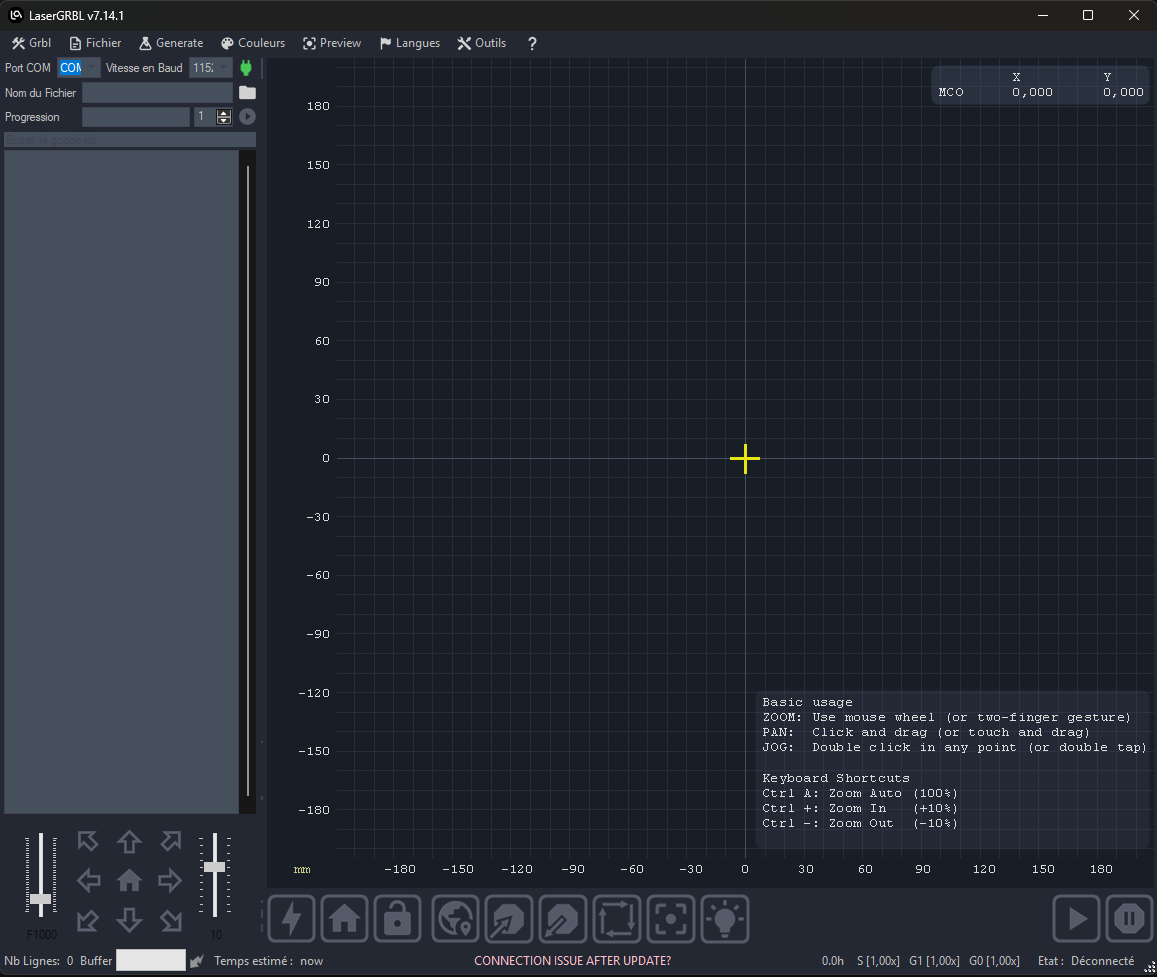1157x977 pixels.
Task: Open the Outils menu
Action: coord(482,43)
